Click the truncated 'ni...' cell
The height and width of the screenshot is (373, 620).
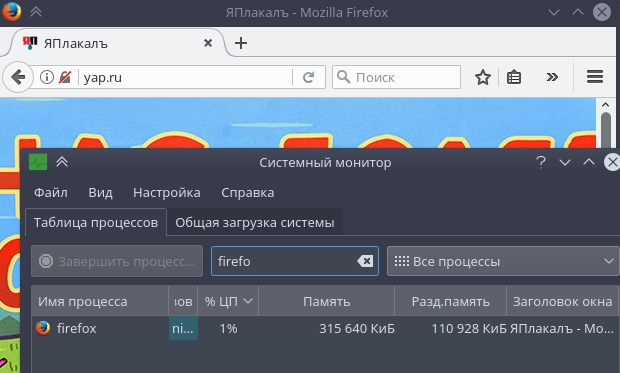pos(183,328)
